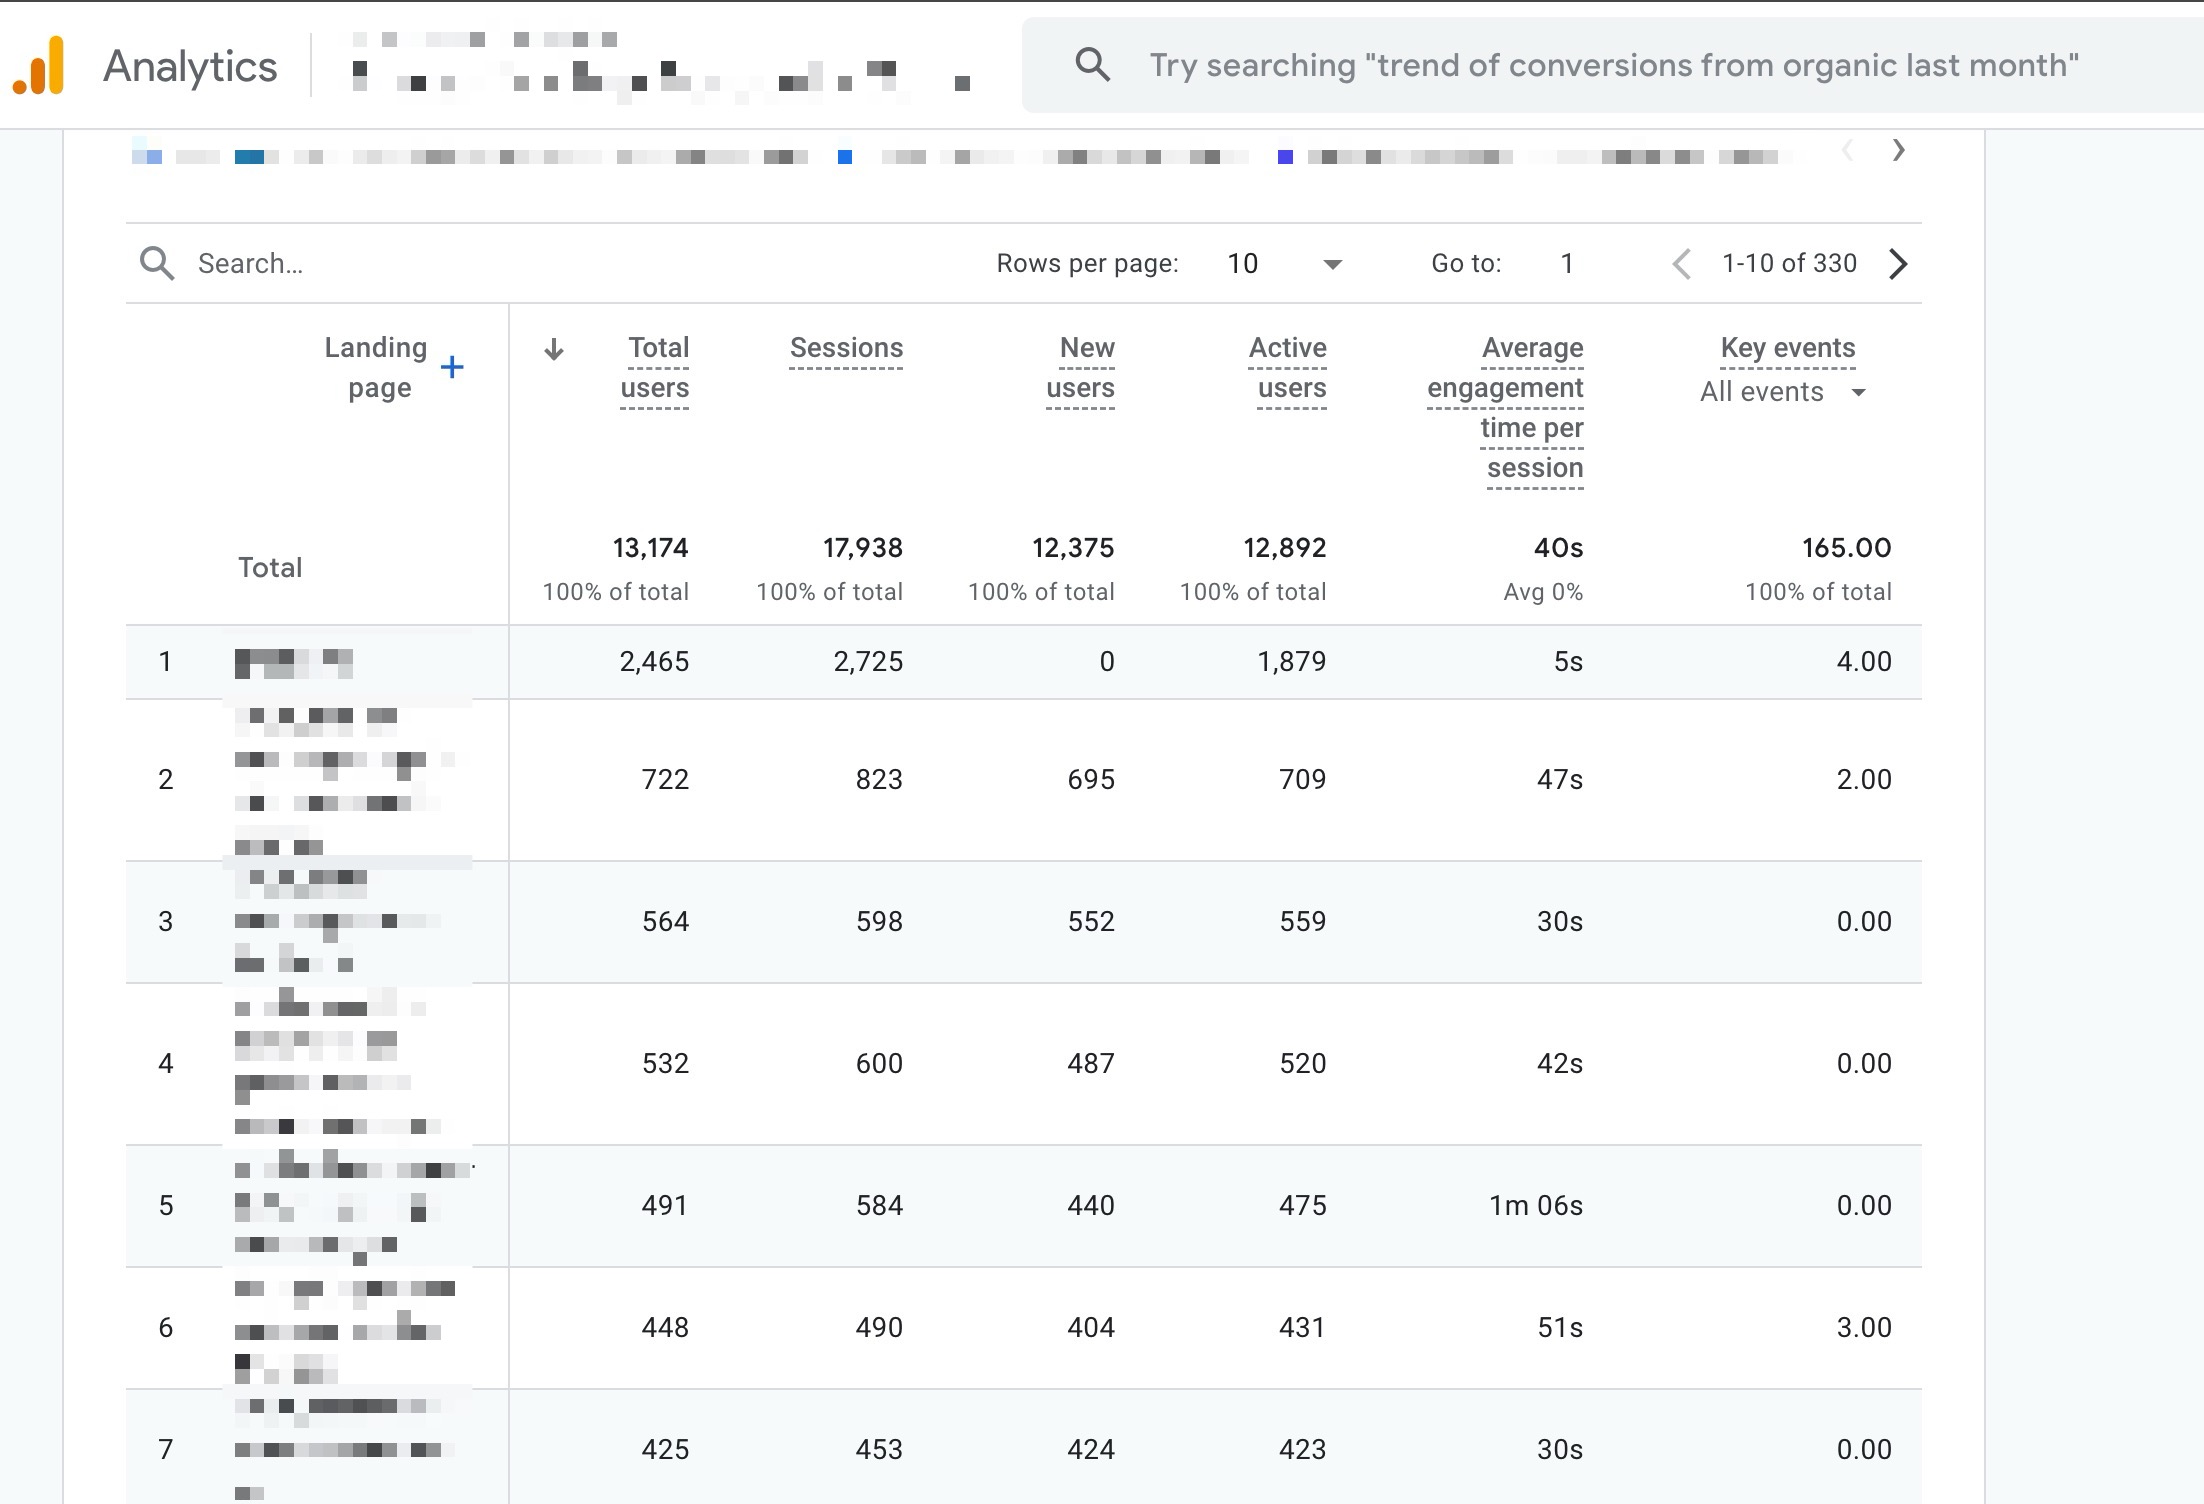Click total active users value 12,892
The image size is (2204, 1504).
[1285, 548]
